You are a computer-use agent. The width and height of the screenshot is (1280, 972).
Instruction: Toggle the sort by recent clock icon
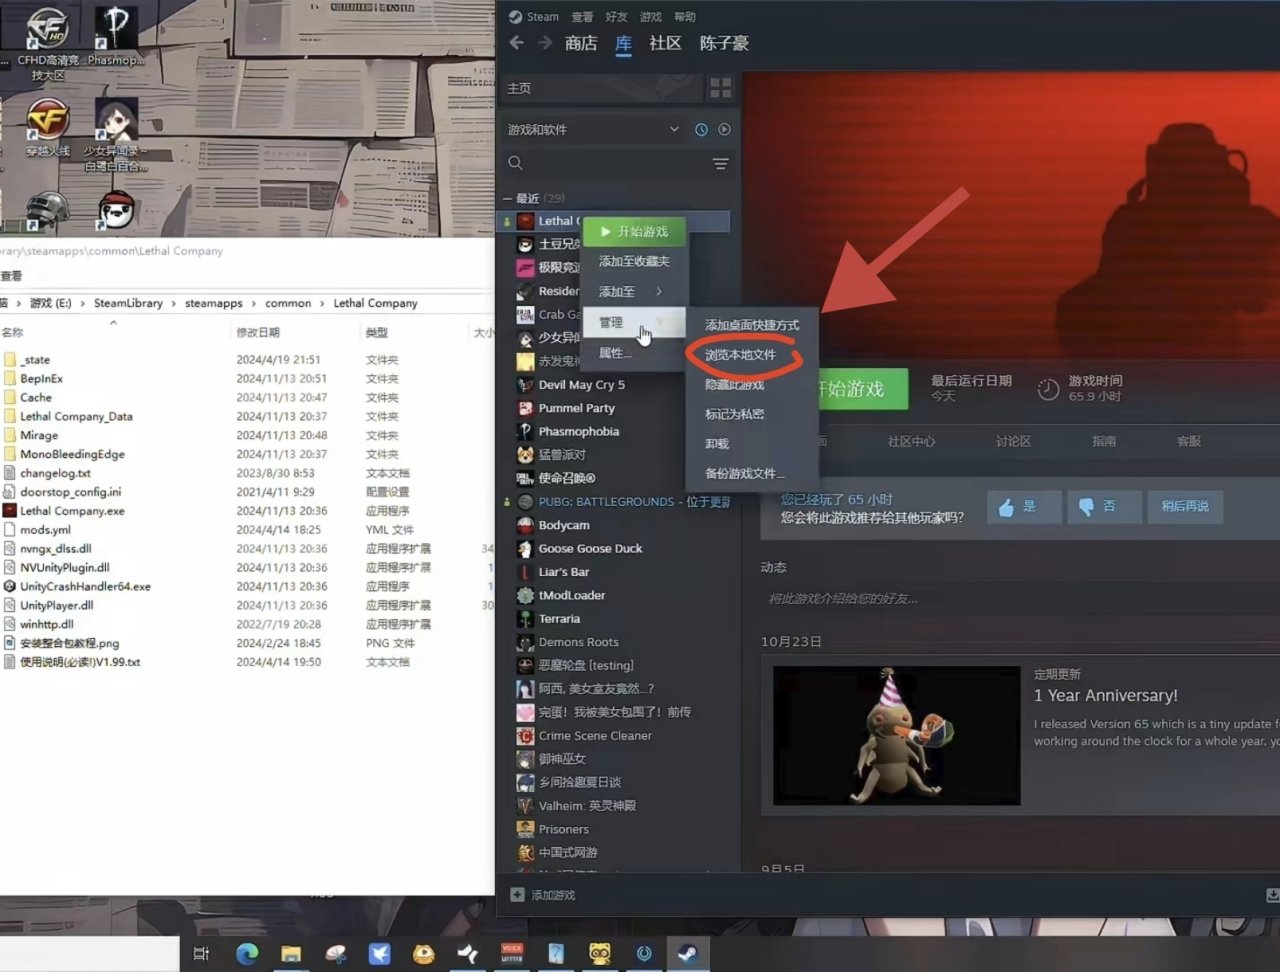(701, 130)
